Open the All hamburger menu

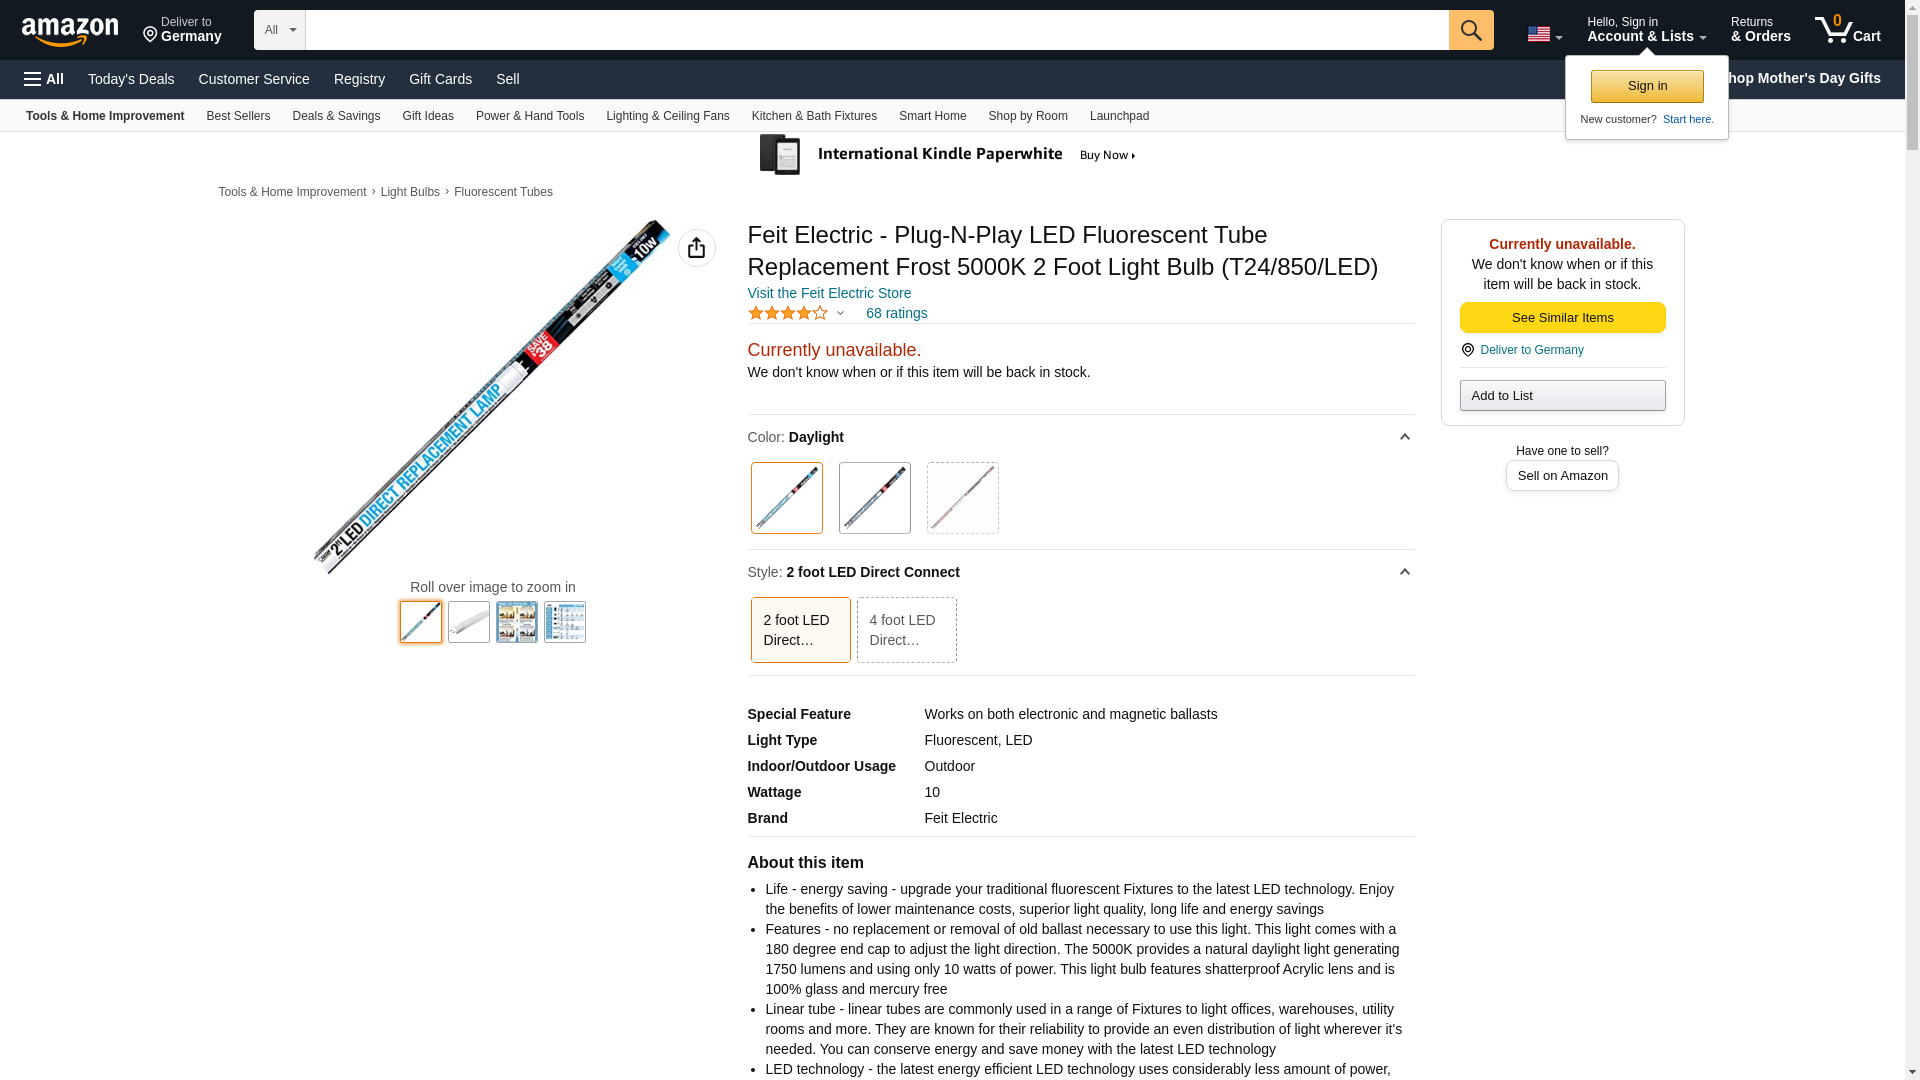(44, 79)
